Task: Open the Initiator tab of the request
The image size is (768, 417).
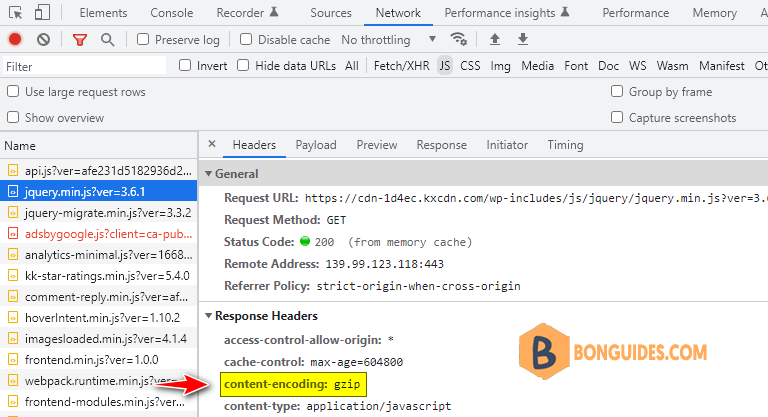Action: [507, 145]
